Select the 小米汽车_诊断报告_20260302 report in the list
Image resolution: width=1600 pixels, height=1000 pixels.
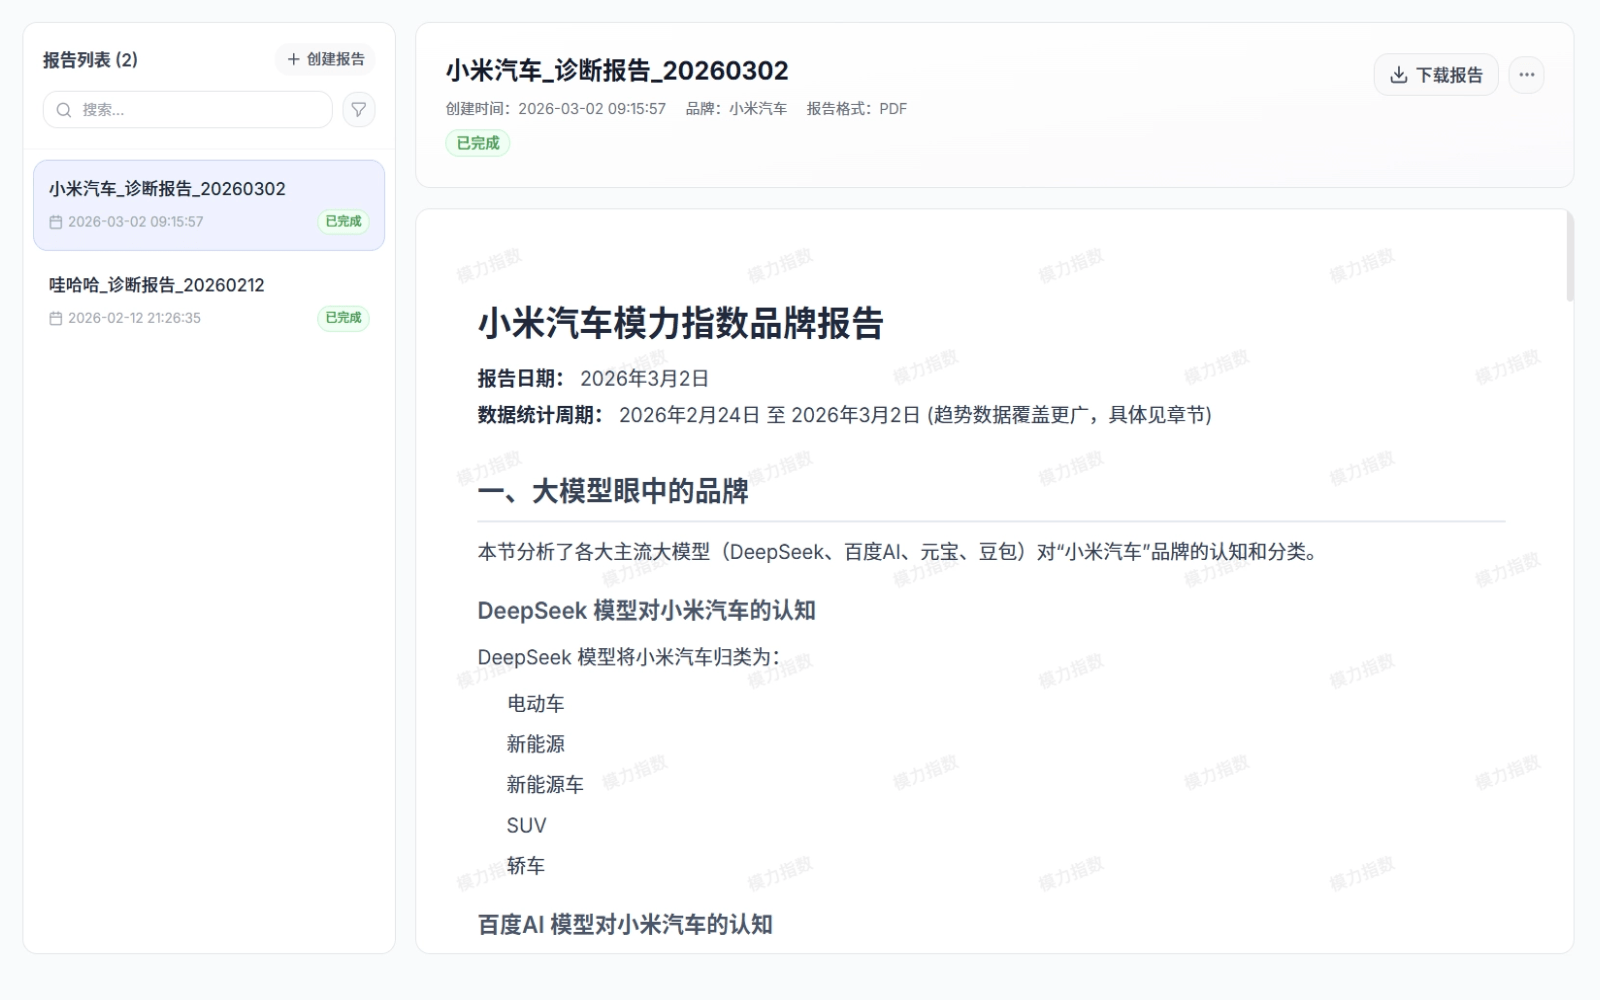pos(168,188)
